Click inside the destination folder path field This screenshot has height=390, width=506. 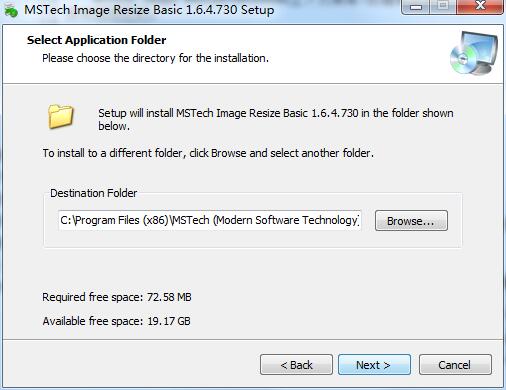(x=210, y=220)
